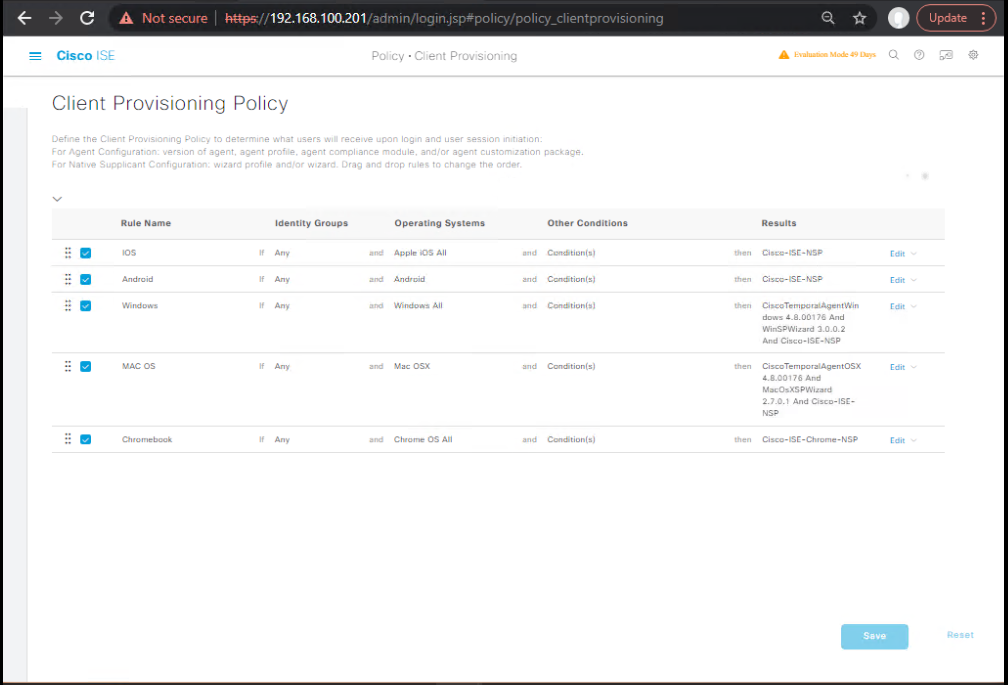Go back to the previous browser page

pyautogui.click(x=24, y=18)
